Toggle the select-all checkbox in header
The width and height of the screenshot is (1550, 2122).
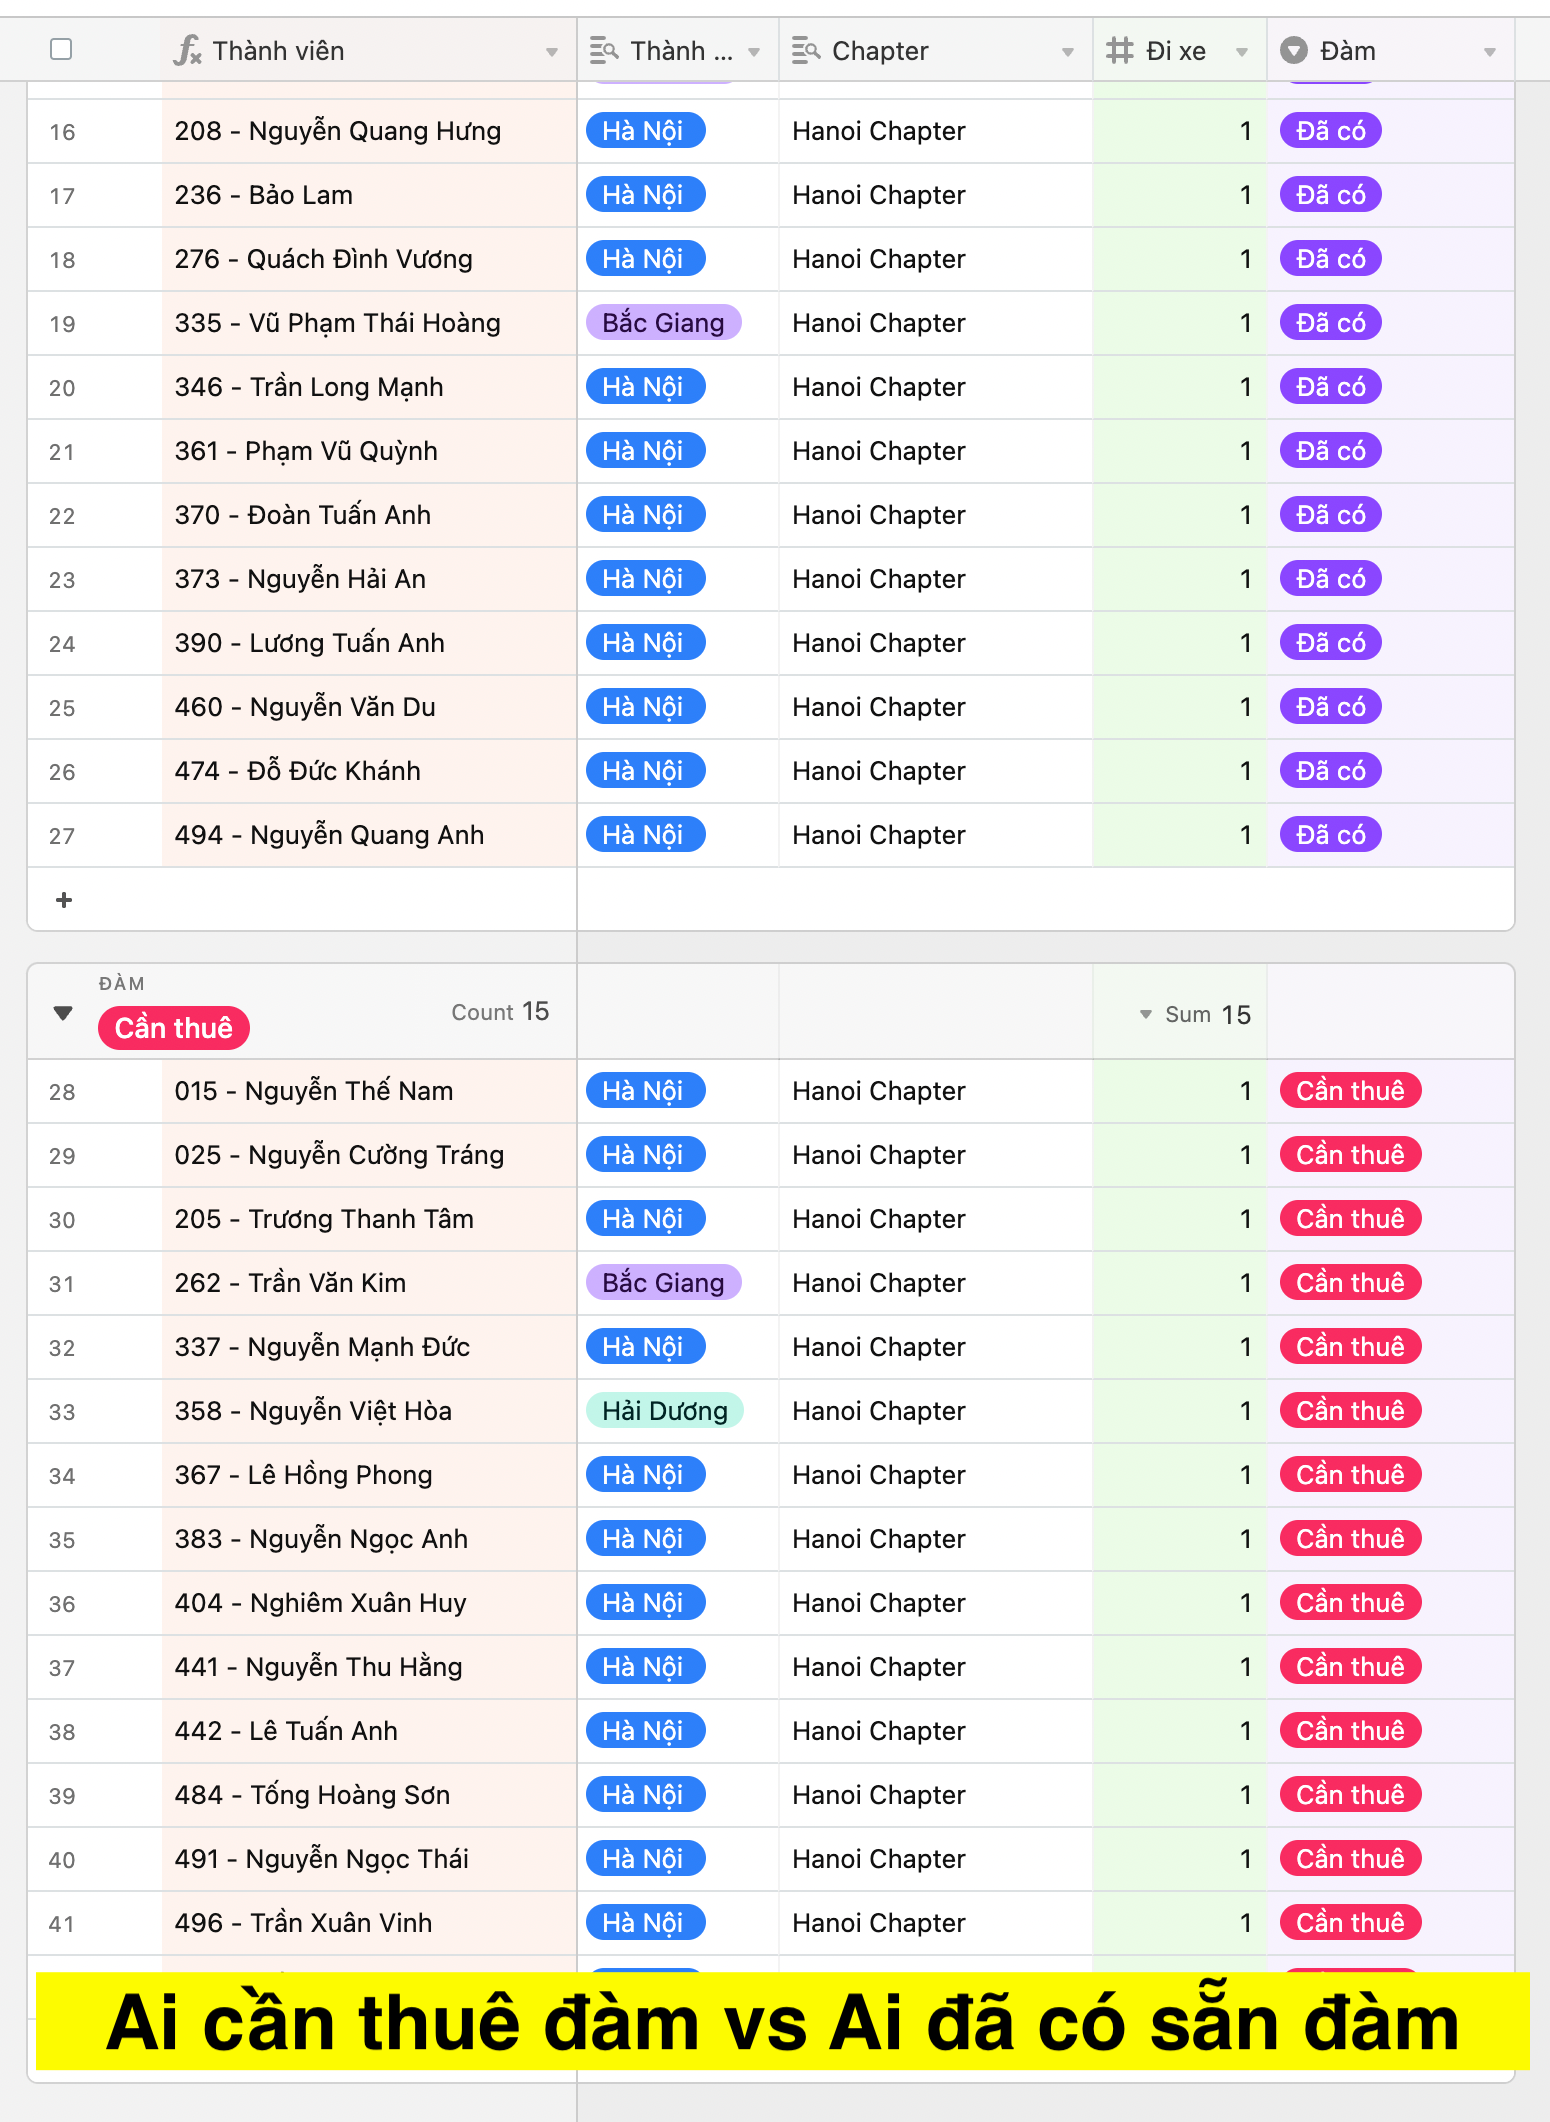61,49
